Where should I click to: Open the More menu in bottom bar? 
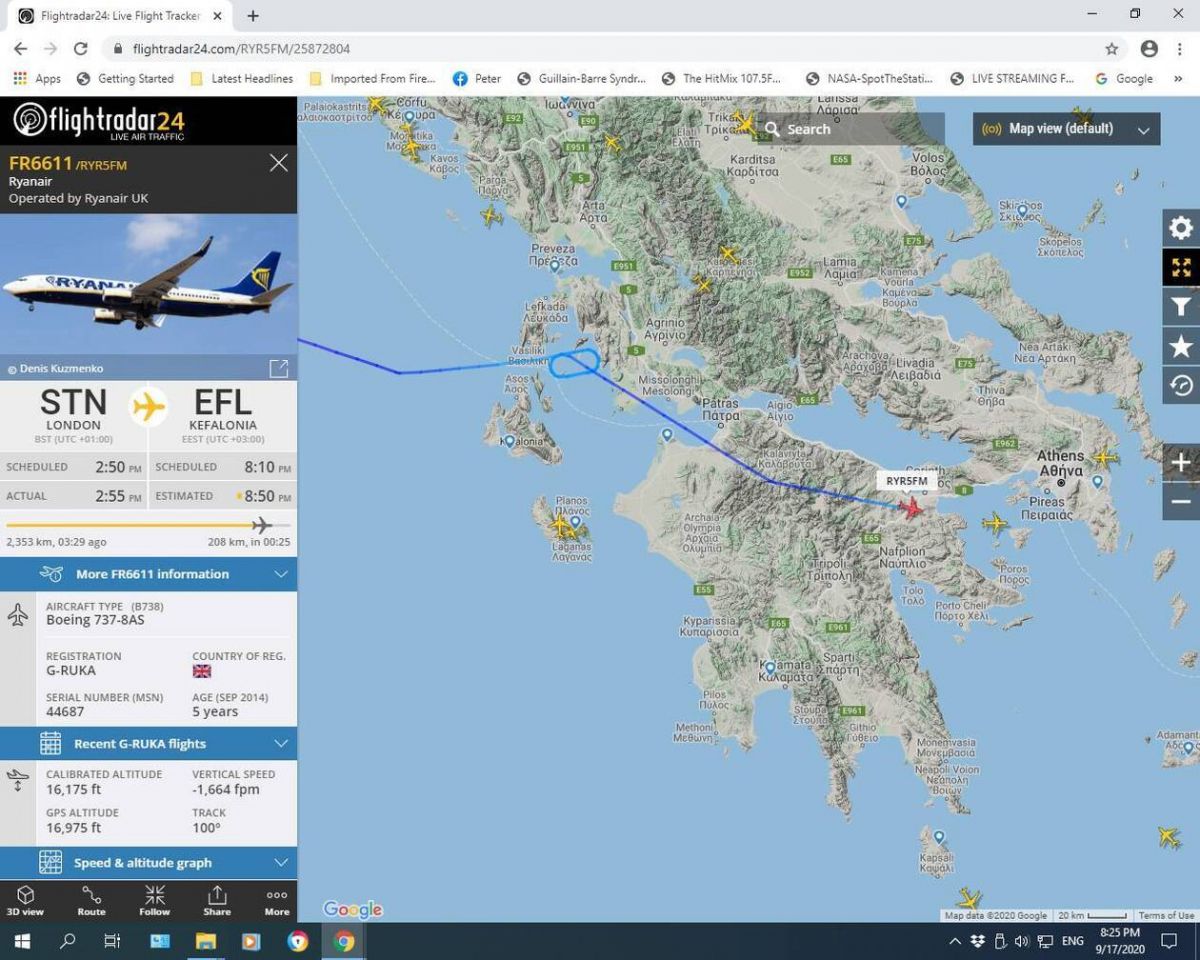pyautogui.click(x=277, y=900)
